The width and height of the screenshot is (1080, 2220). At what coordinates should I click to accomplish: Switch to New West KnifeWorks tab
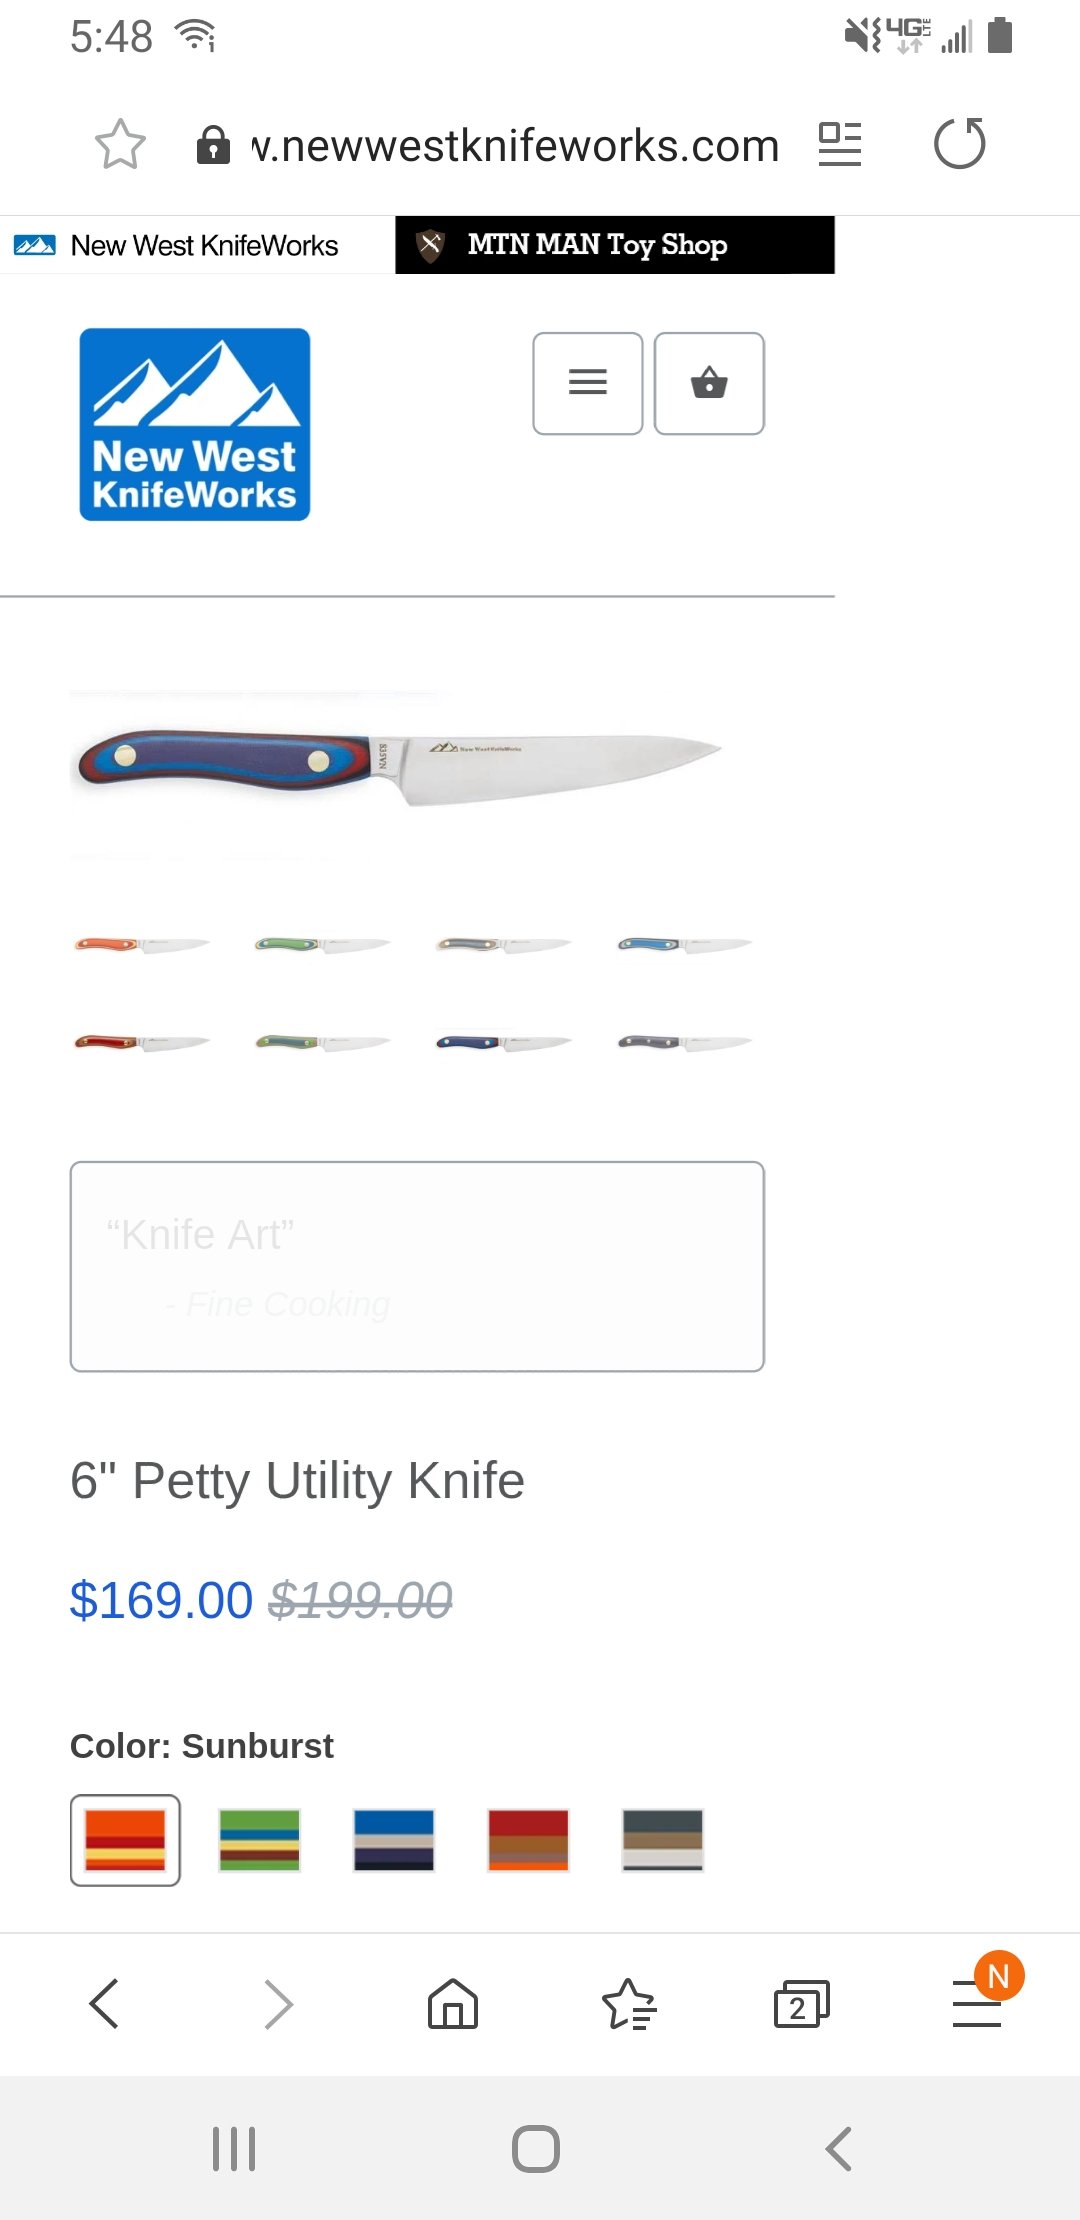coord(198,245)
